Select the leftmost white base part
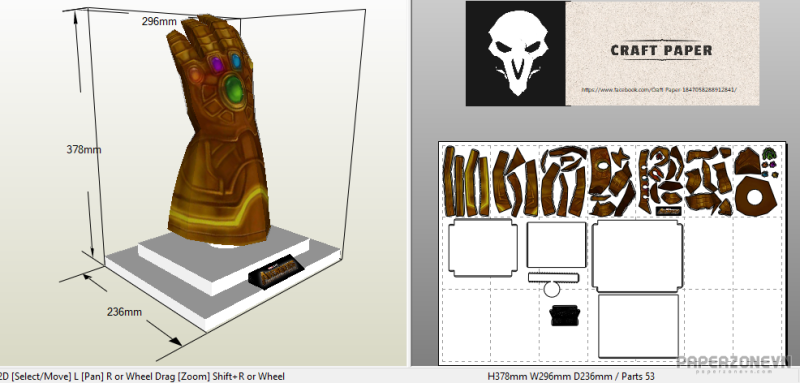800x383 pixels. [482, 247]
